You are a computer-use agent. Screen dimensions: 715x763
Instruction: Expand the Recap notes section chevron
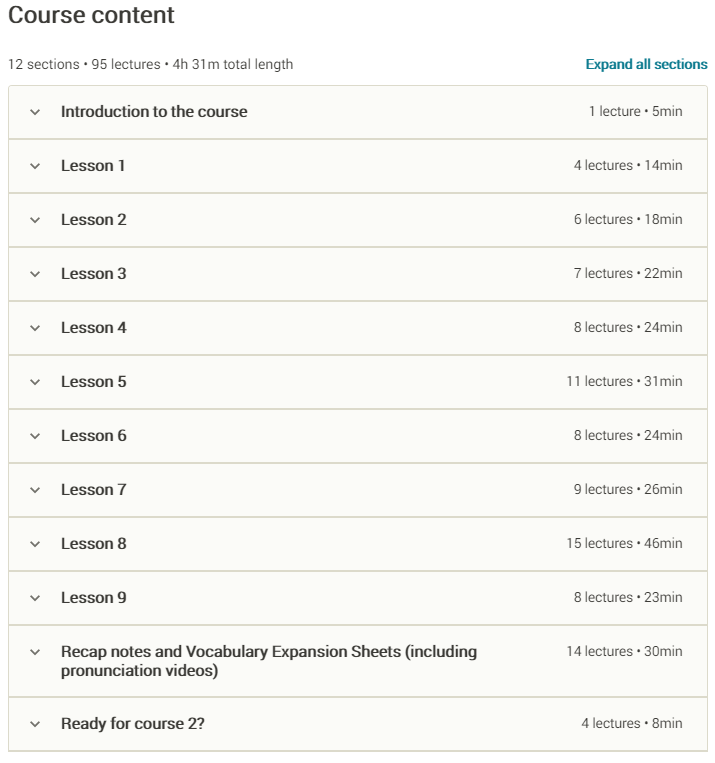pyautogui.click(x=35, y=652)
